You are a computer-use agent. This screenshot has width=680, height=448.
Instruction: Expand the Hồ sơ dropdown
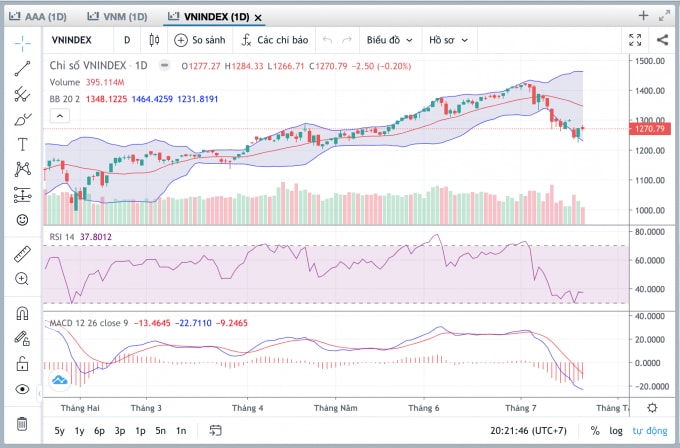pos(448,40)
